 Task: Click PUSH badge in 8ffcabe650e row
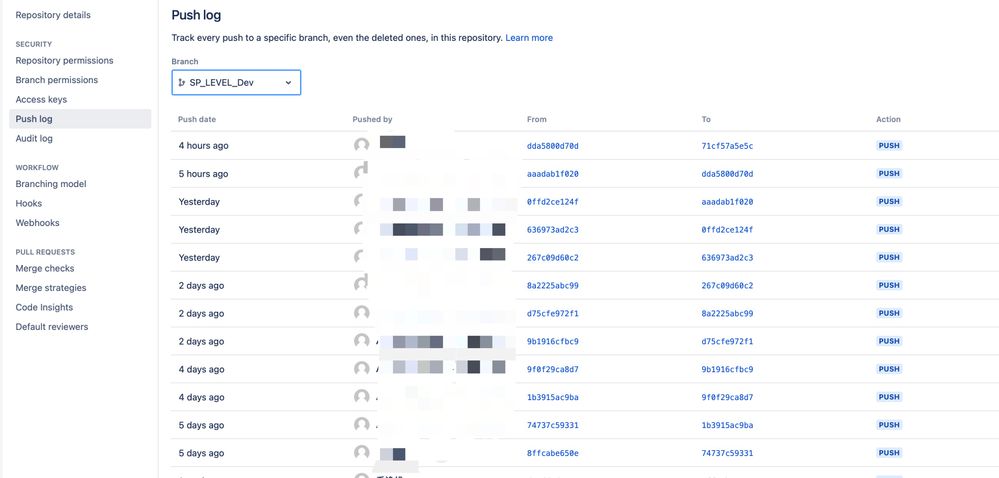889,453
